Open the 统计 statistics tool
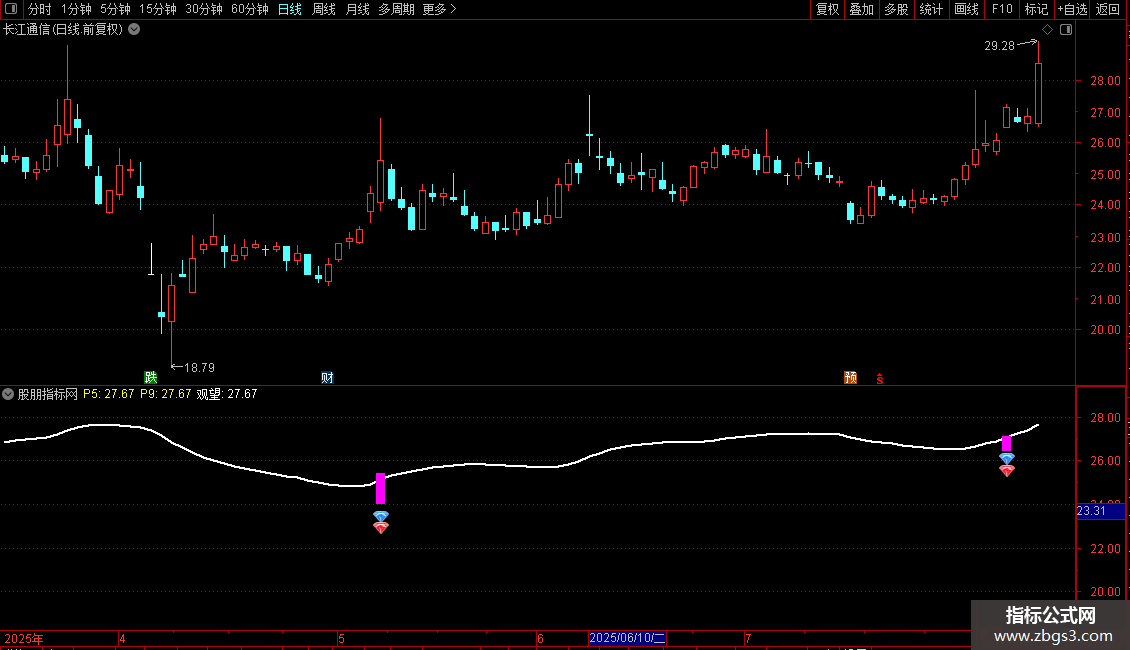The image size is (1130, 650). pos(931,9)
